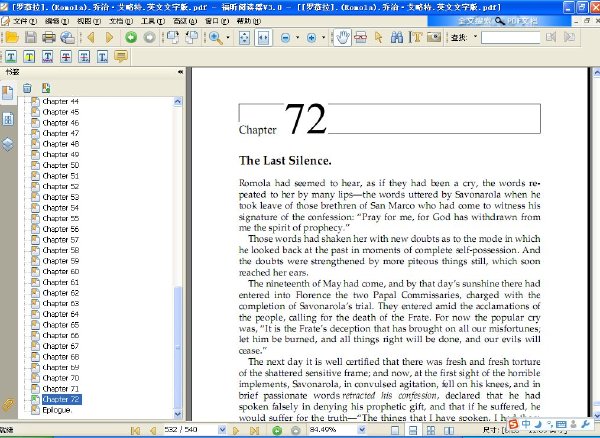Toggle fit width view

coord(263,37)
